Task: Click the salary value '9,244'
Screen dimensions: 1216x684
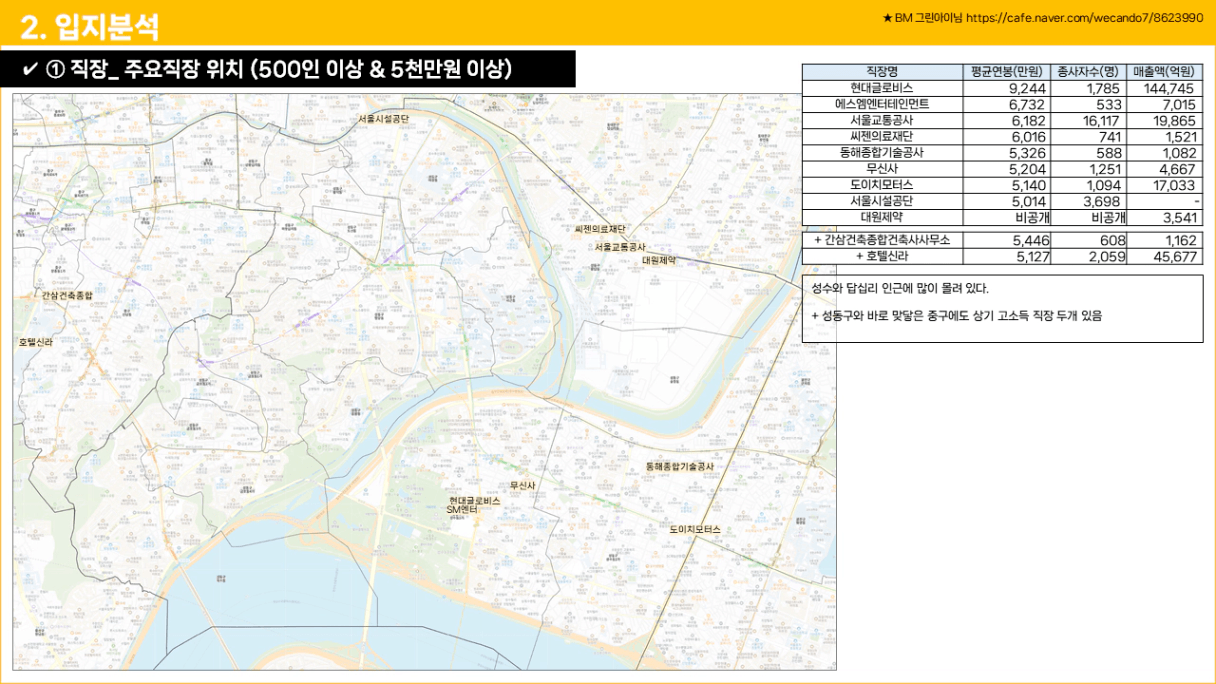Action: point(1028,89)
